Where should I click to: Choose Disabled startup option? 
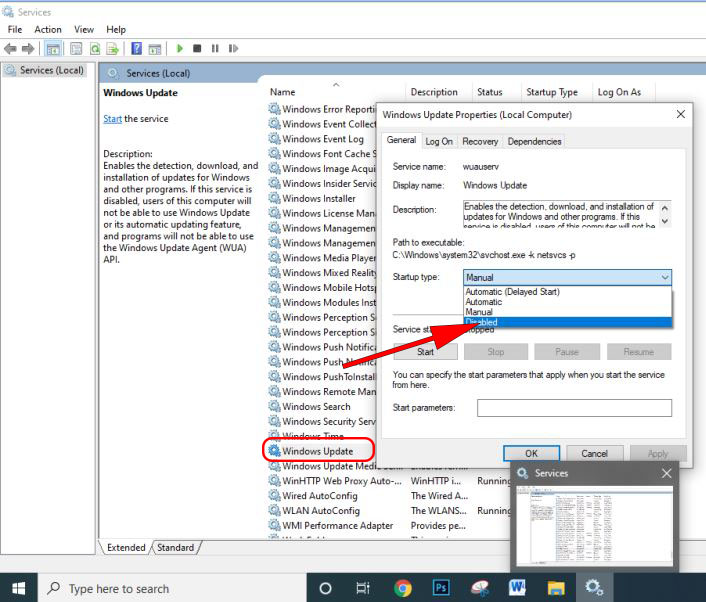pyautogui.click(x=567, y=322)
